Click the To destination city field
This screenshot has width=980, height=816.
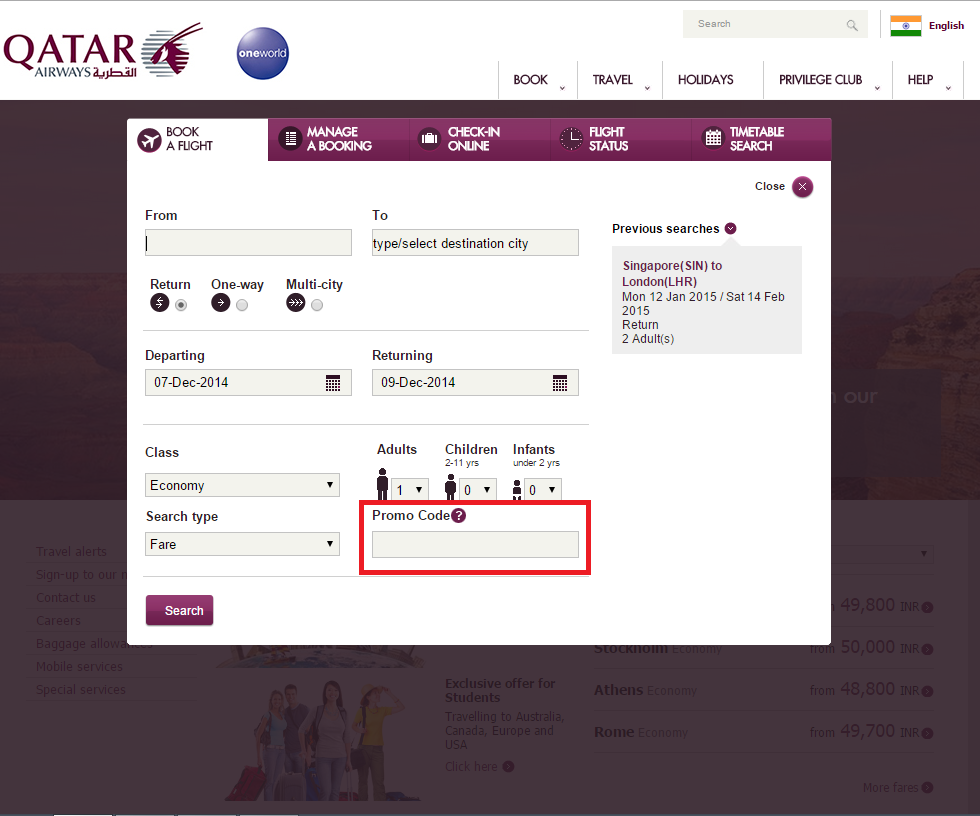(x=475, y=242)
